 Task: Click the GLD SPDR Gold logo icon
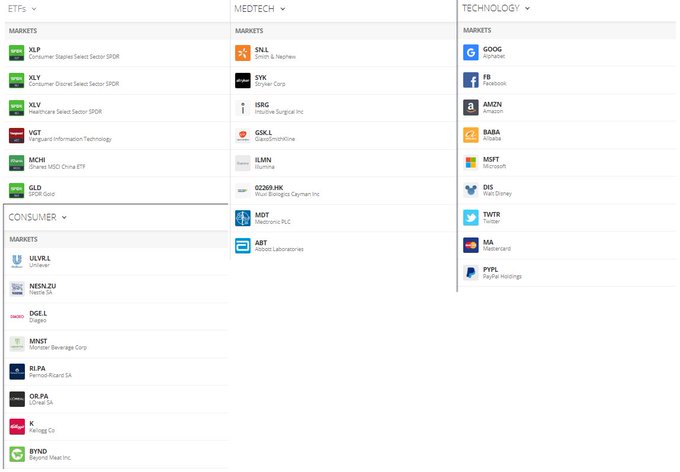point(17,190)
